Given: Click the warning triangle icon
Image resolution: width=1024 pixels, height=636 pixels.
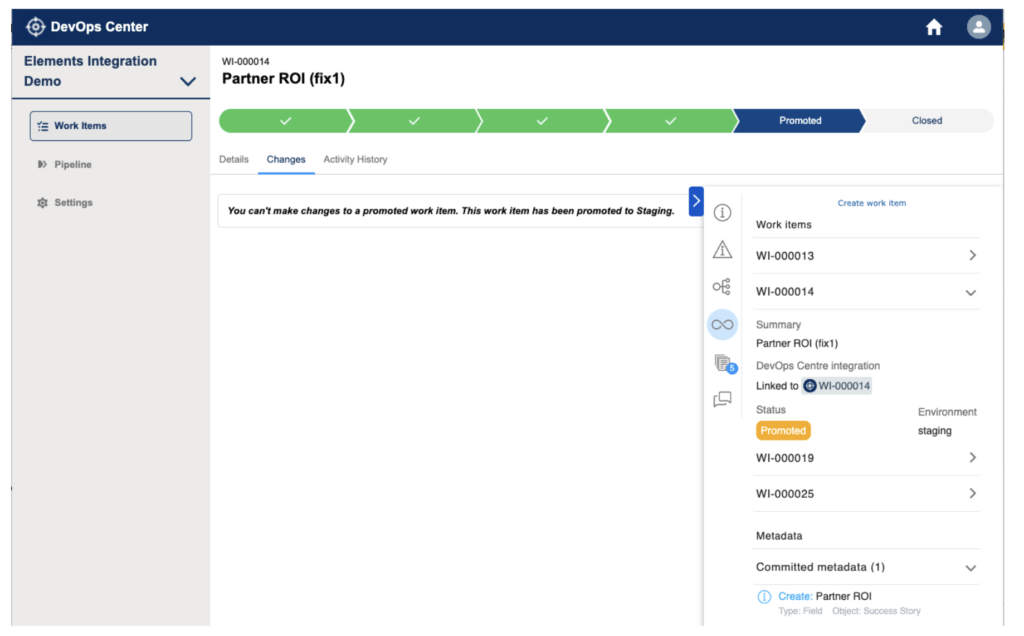Looking at the screenshot, I should pos(722,250).
